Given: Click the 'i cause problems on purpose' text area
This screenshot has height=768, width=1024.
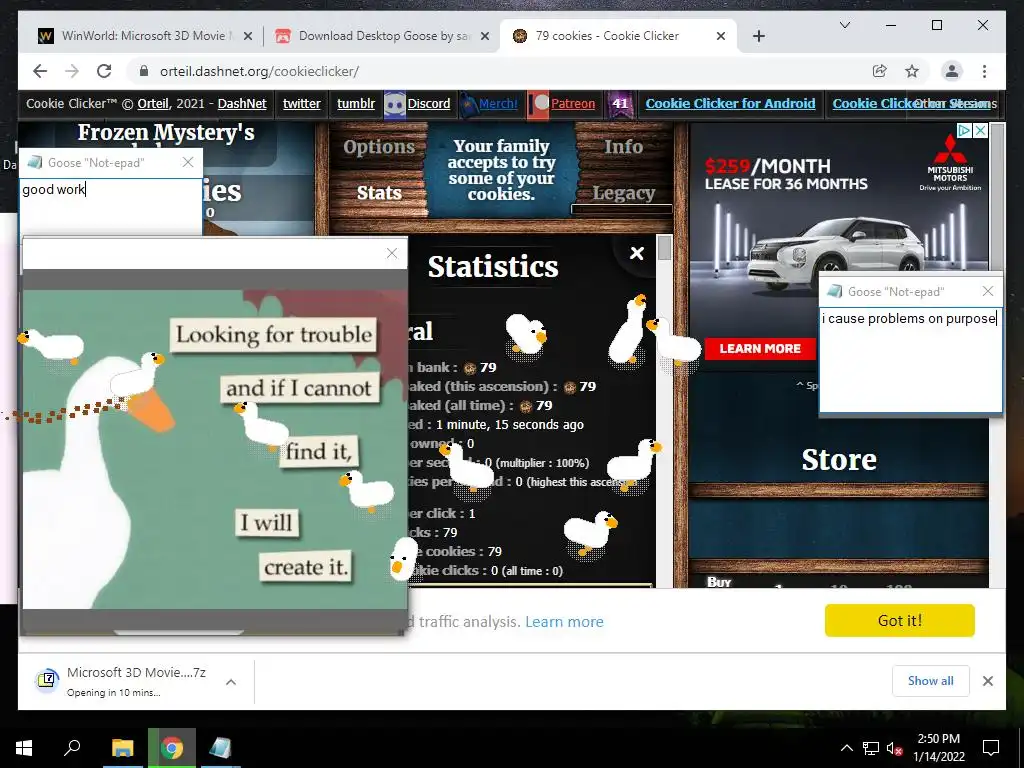Looking at the screenshot, I should coord(910,359).
